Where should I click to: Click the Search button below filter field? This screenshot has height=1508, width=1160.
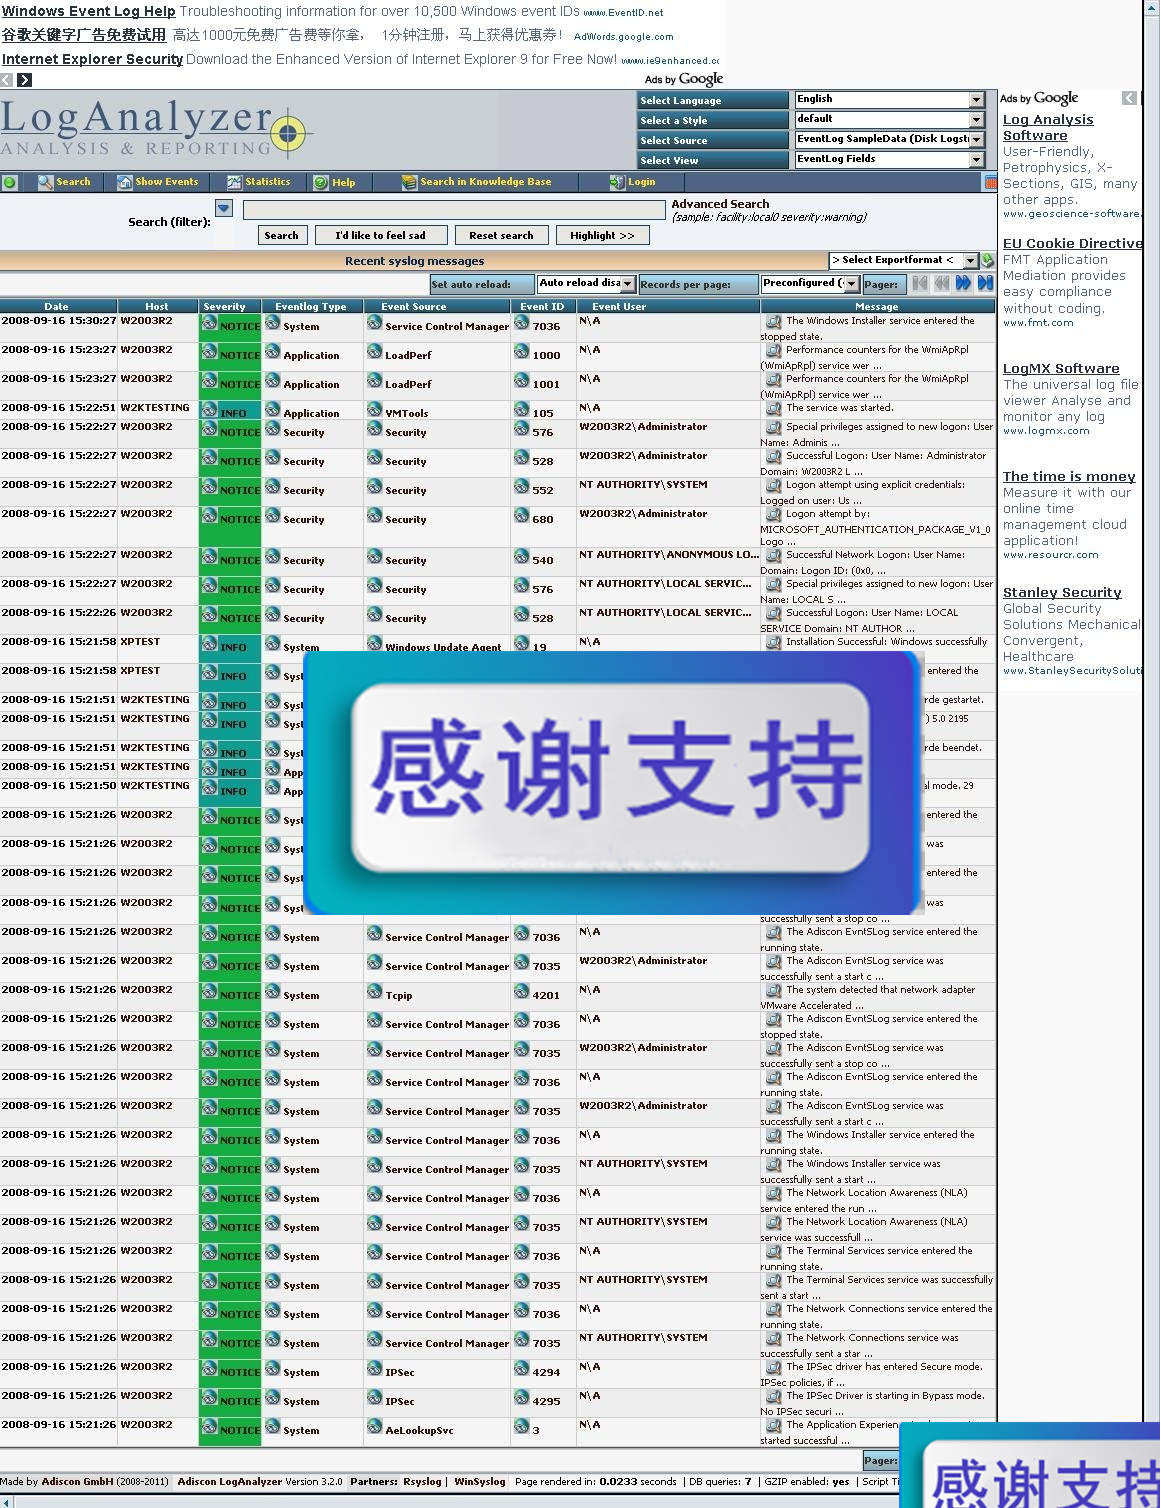click(281, 235)
